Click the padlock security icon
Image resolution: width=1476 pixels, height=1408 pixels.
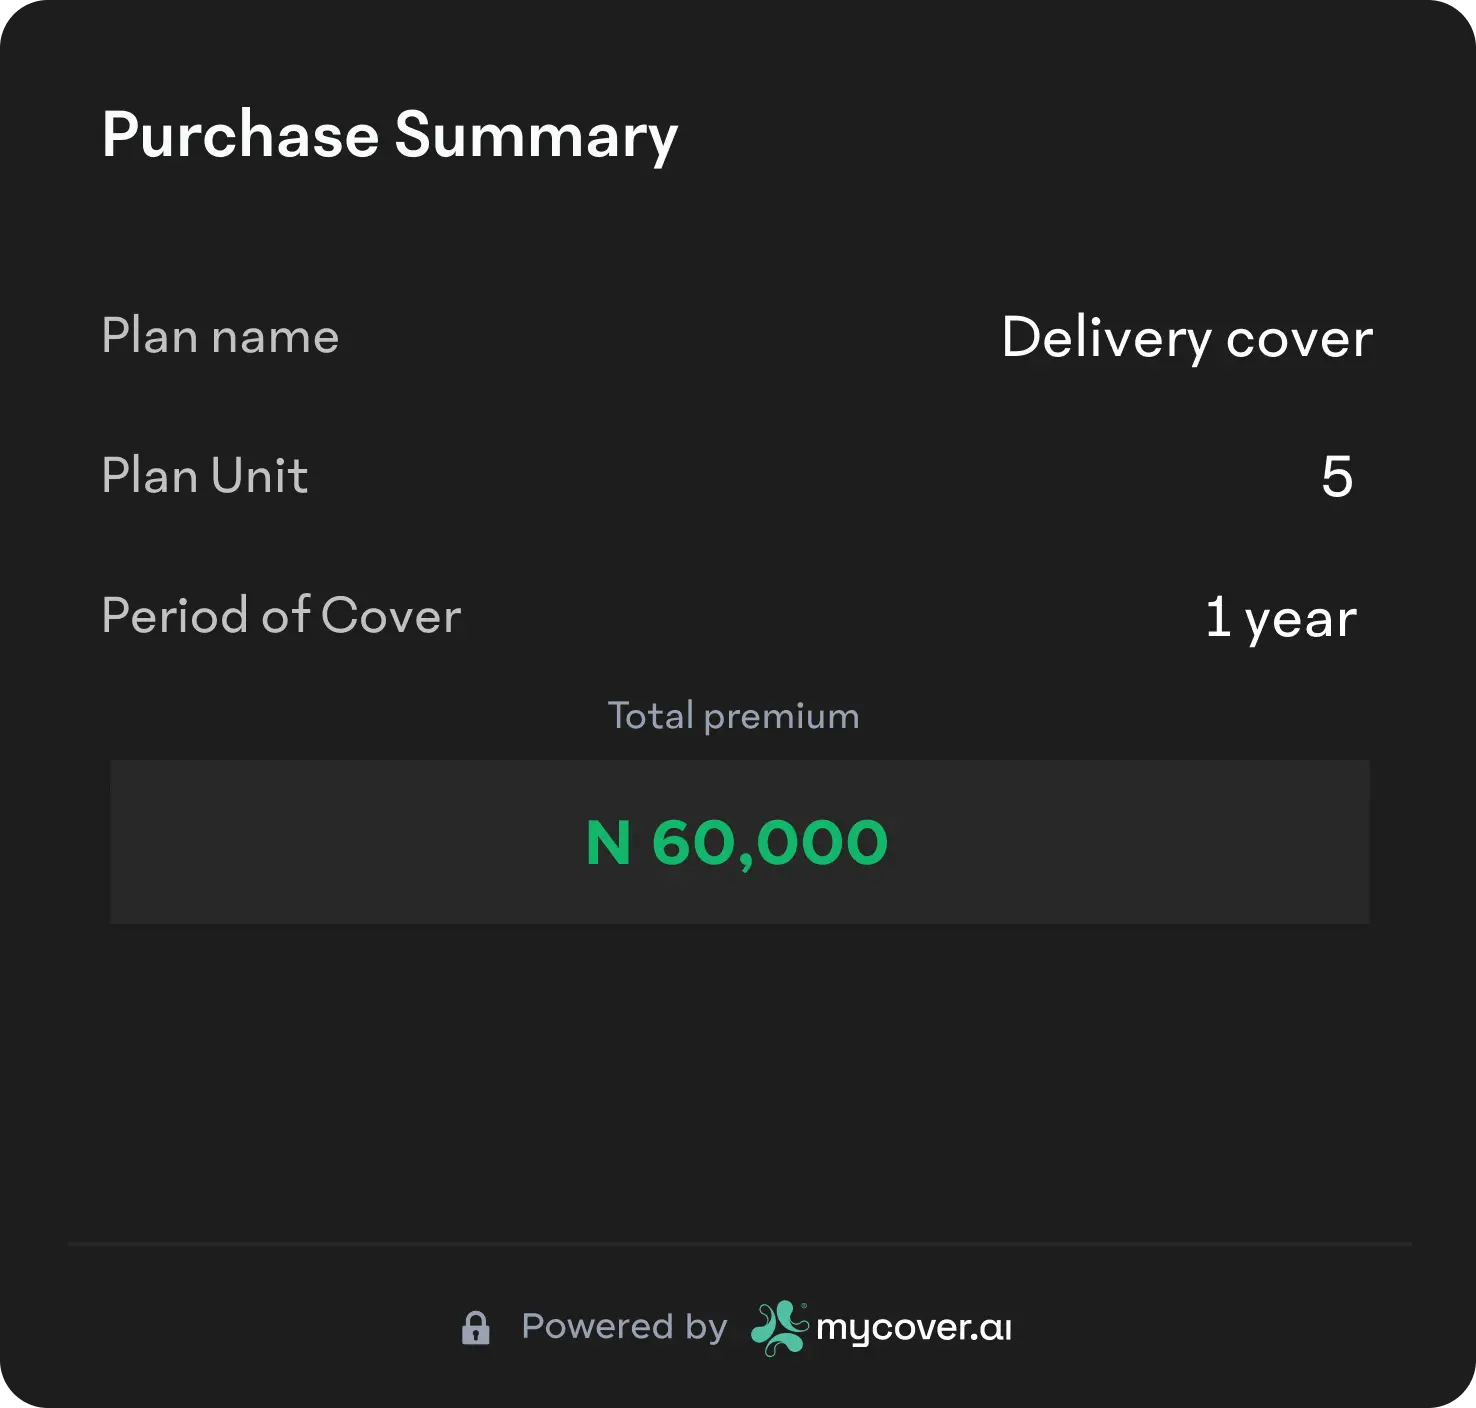(x=475, y=1328)
